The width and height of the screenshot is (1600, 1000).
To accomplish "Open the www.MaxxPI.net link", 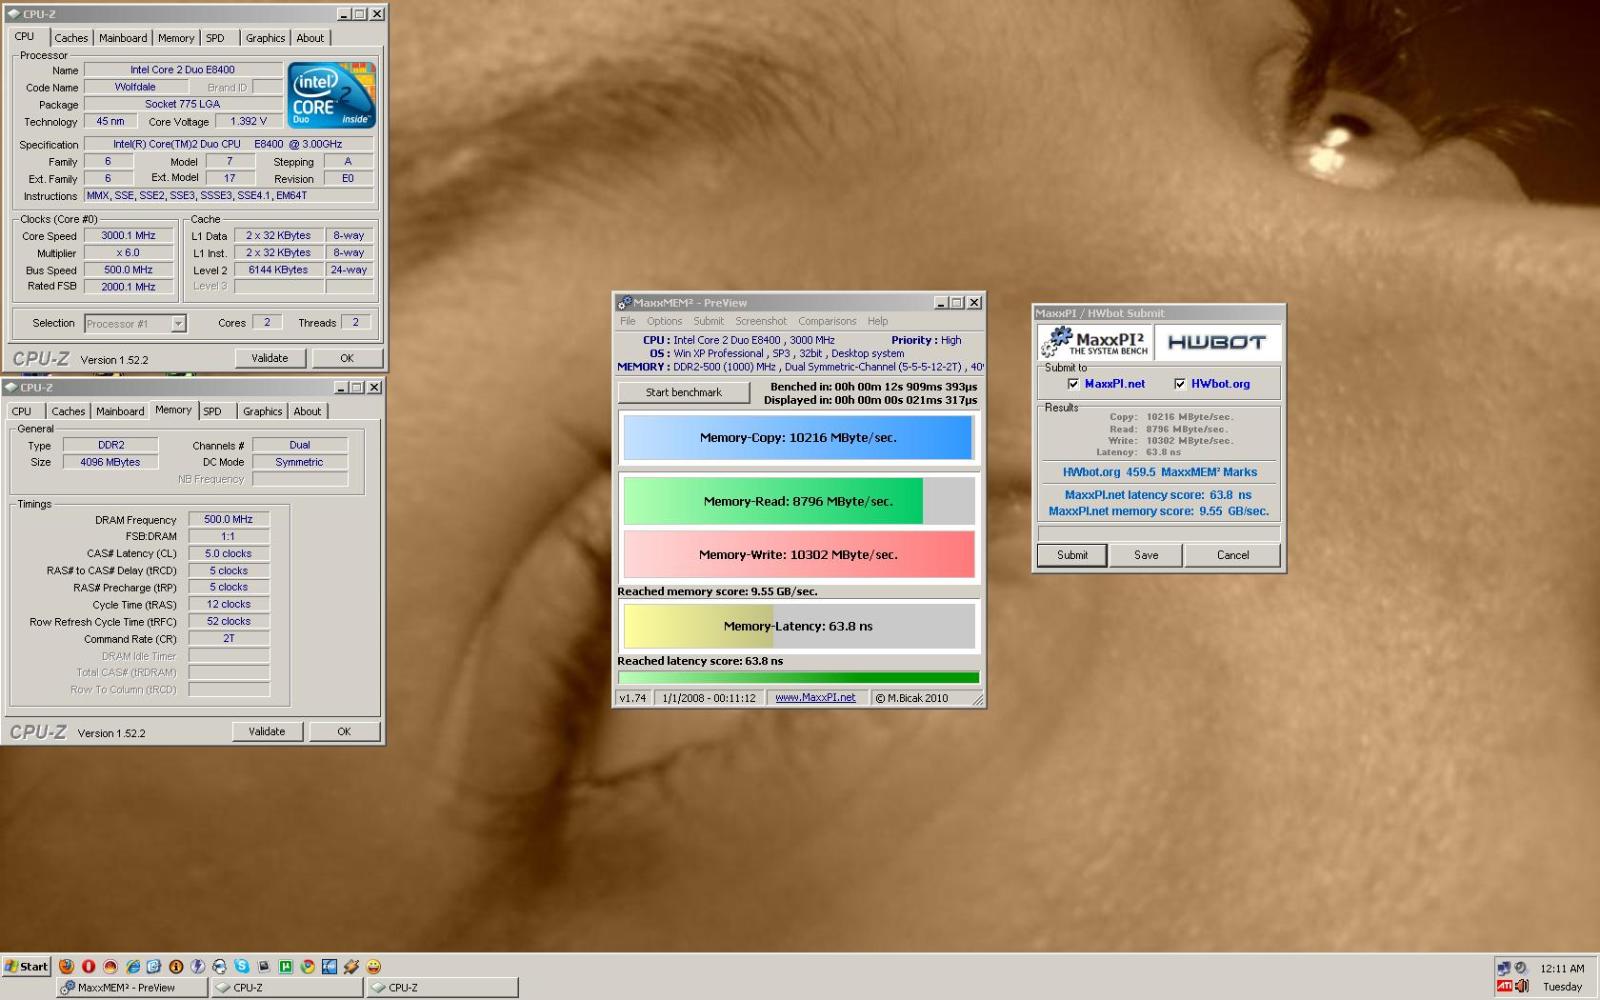I will [x=815, y=698].
